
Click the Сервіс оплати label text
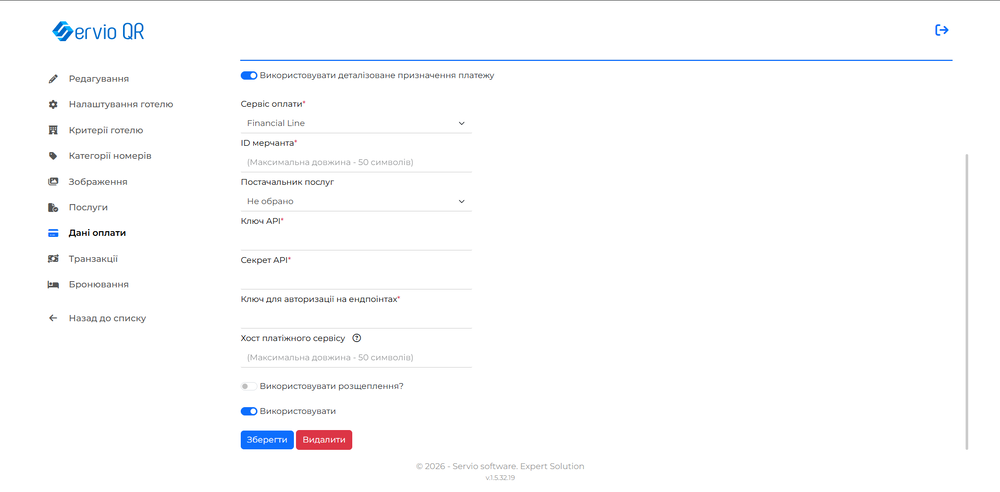pos(273,103)
